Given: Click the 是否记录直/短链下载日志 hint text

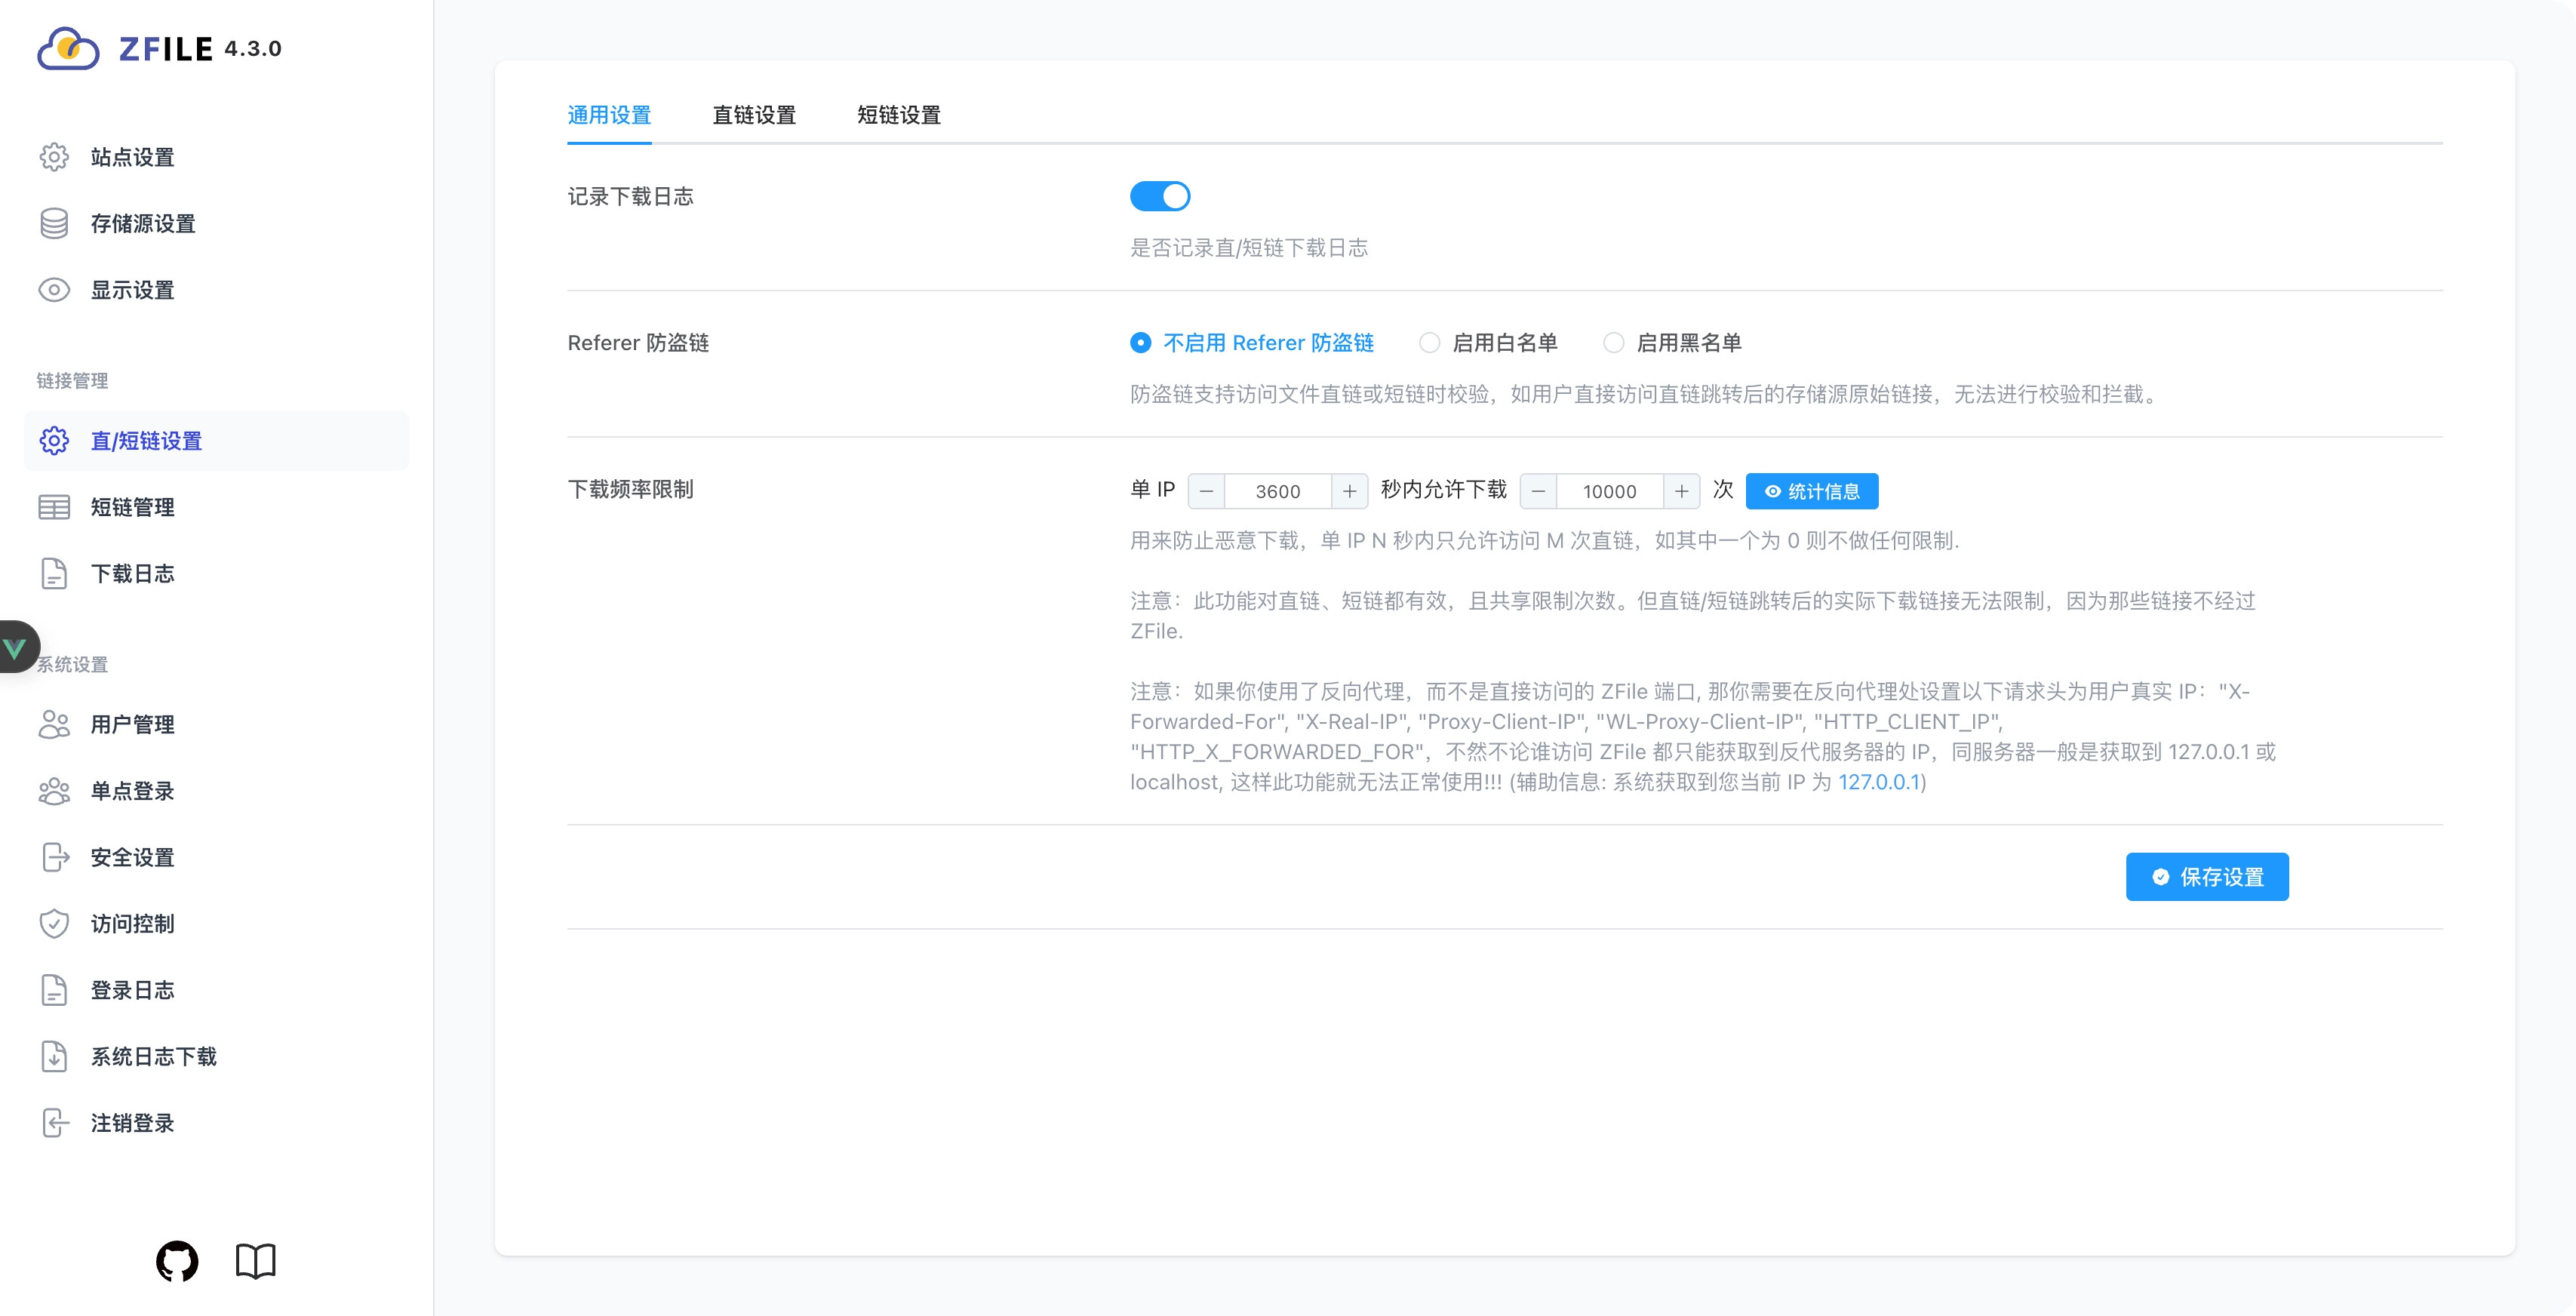Looking at the screenshot, I should (x=1249, y=248).
